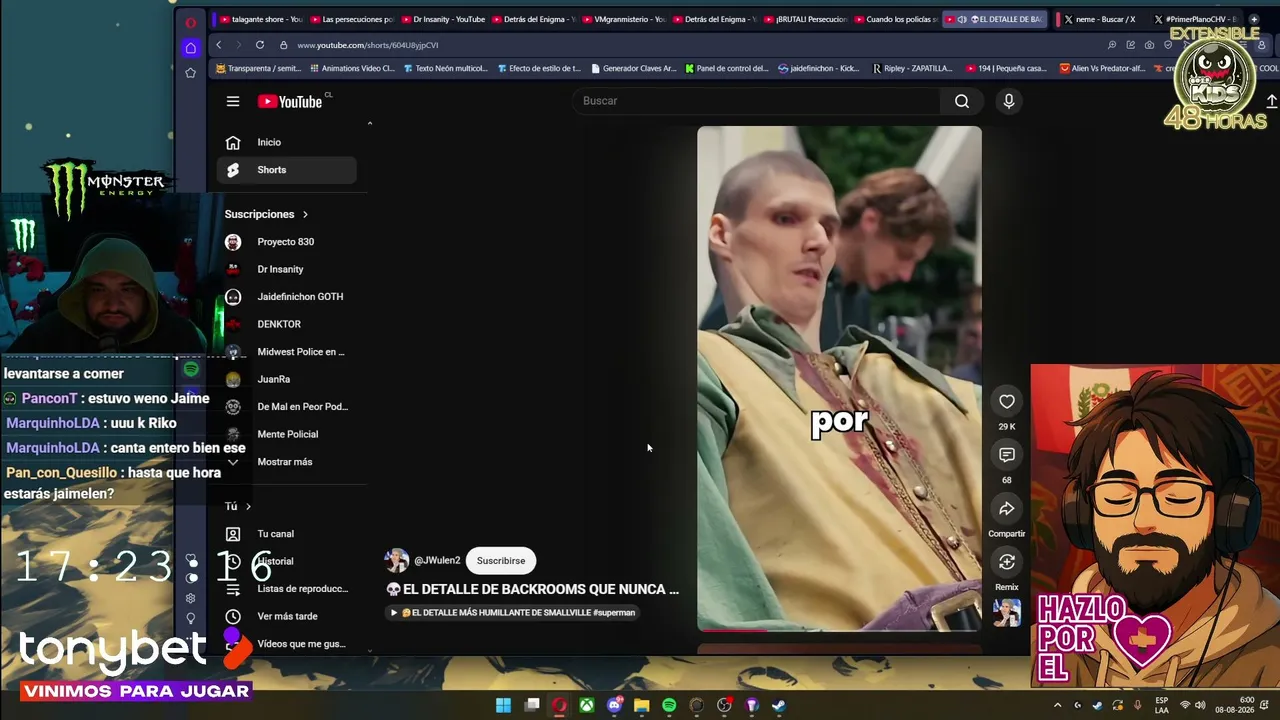Open volume control in system tray
This screenshot has height=720, width=1280.
[1200, 705]
